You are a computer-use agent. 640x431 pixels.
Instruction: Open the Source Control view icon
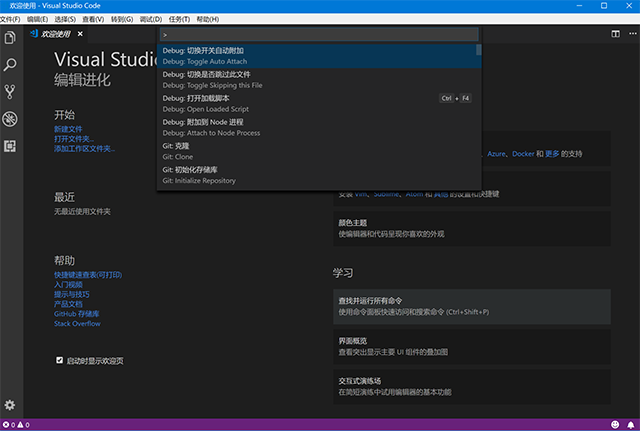point(10,92)
